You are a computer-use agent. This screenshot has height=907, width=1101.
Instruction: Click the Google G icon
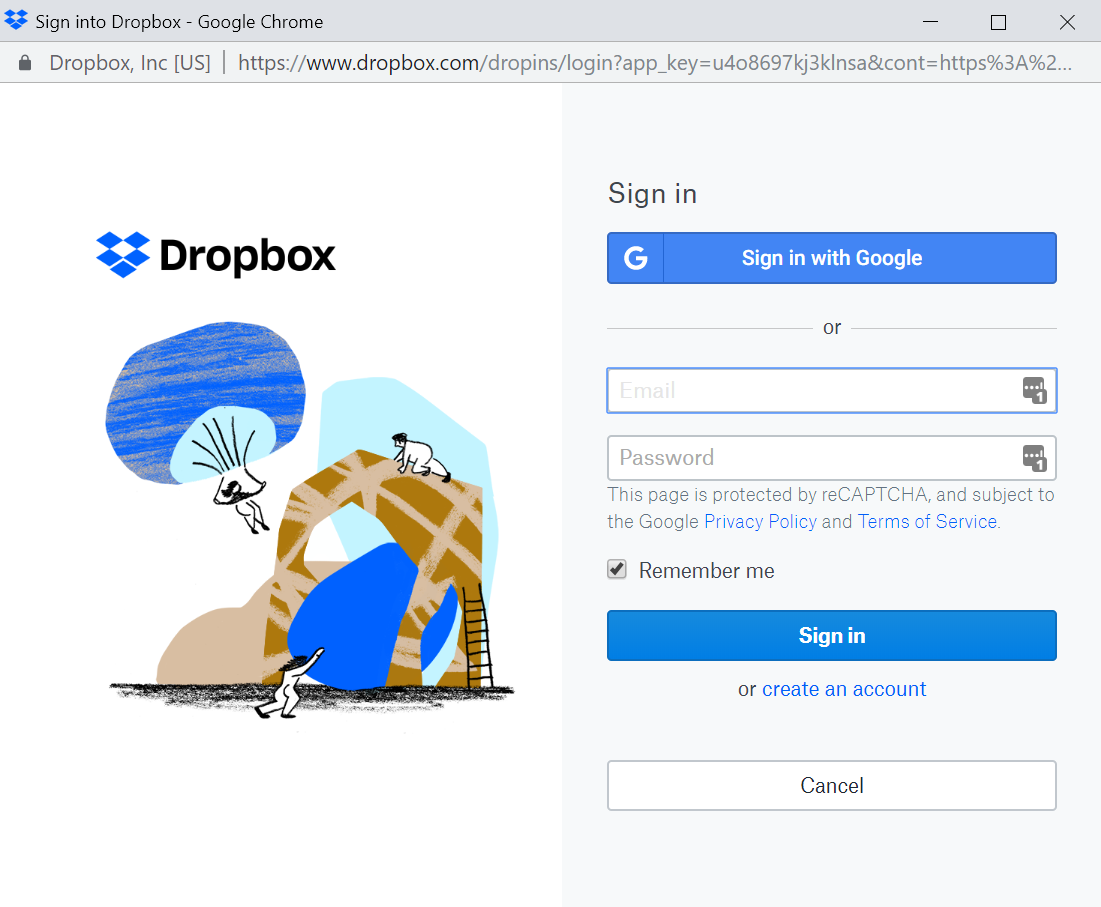click(x=636, y=258)
